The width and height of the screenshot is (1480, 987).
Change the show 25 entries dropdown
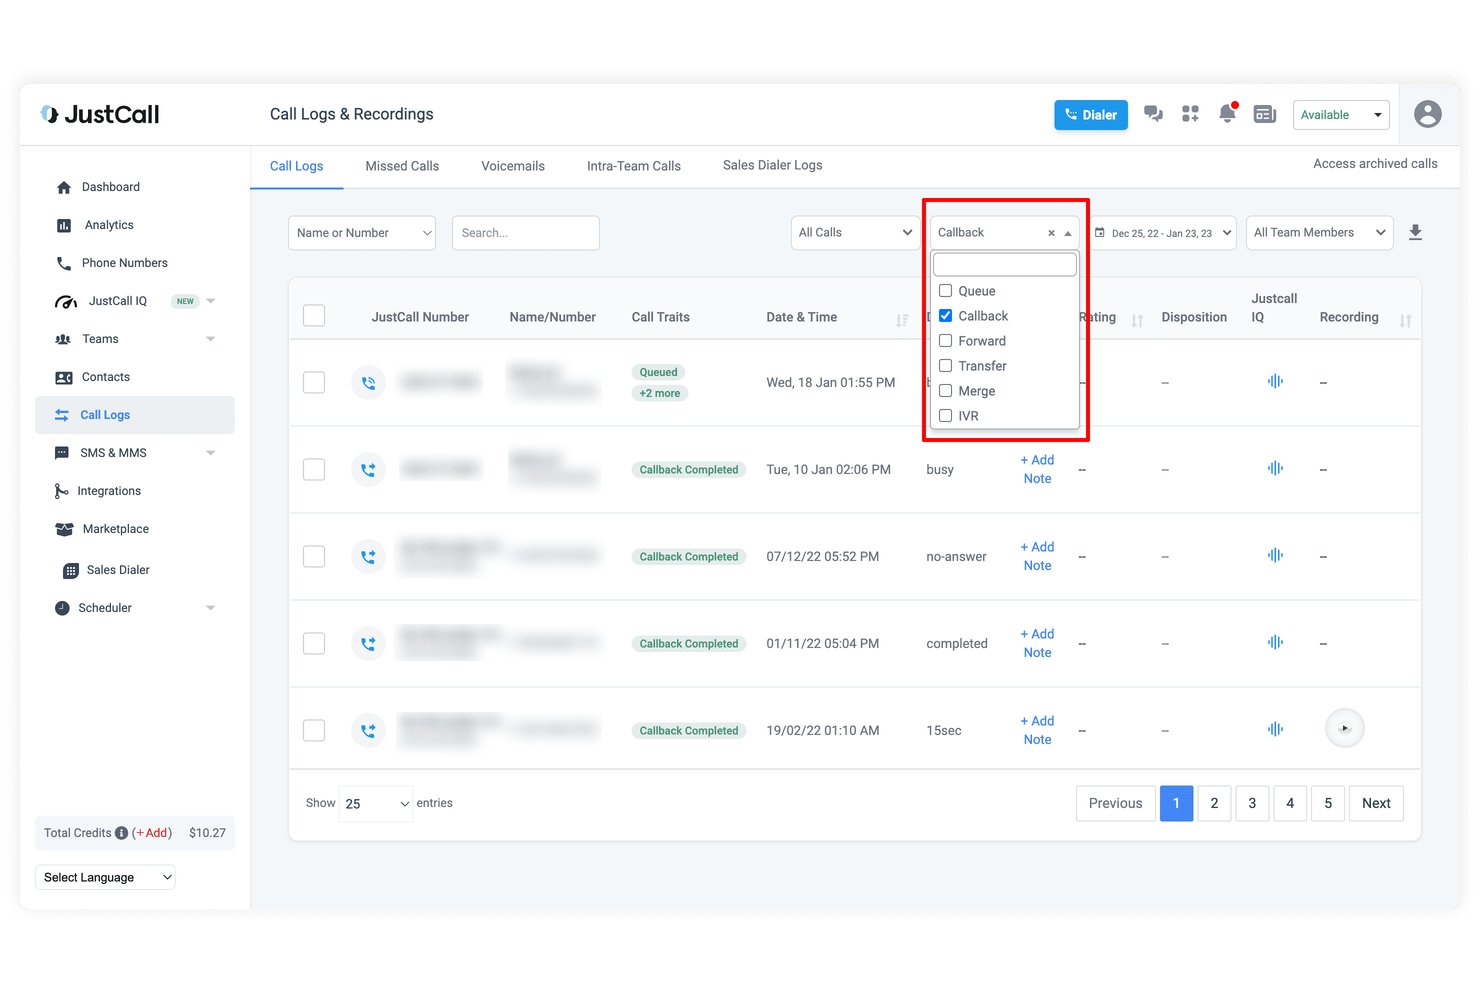pyautogui.click(x=376, y=804)
